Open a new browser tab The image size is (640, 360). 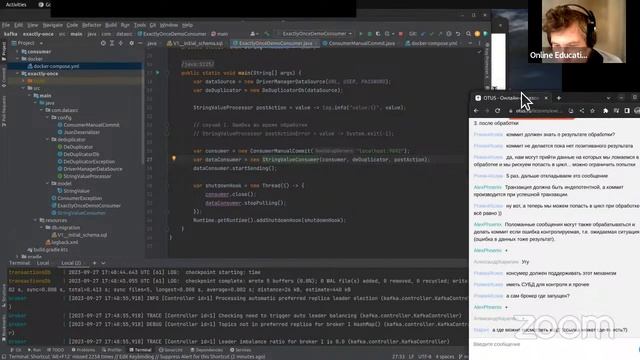pyautogui.click(x=559, y=98)
